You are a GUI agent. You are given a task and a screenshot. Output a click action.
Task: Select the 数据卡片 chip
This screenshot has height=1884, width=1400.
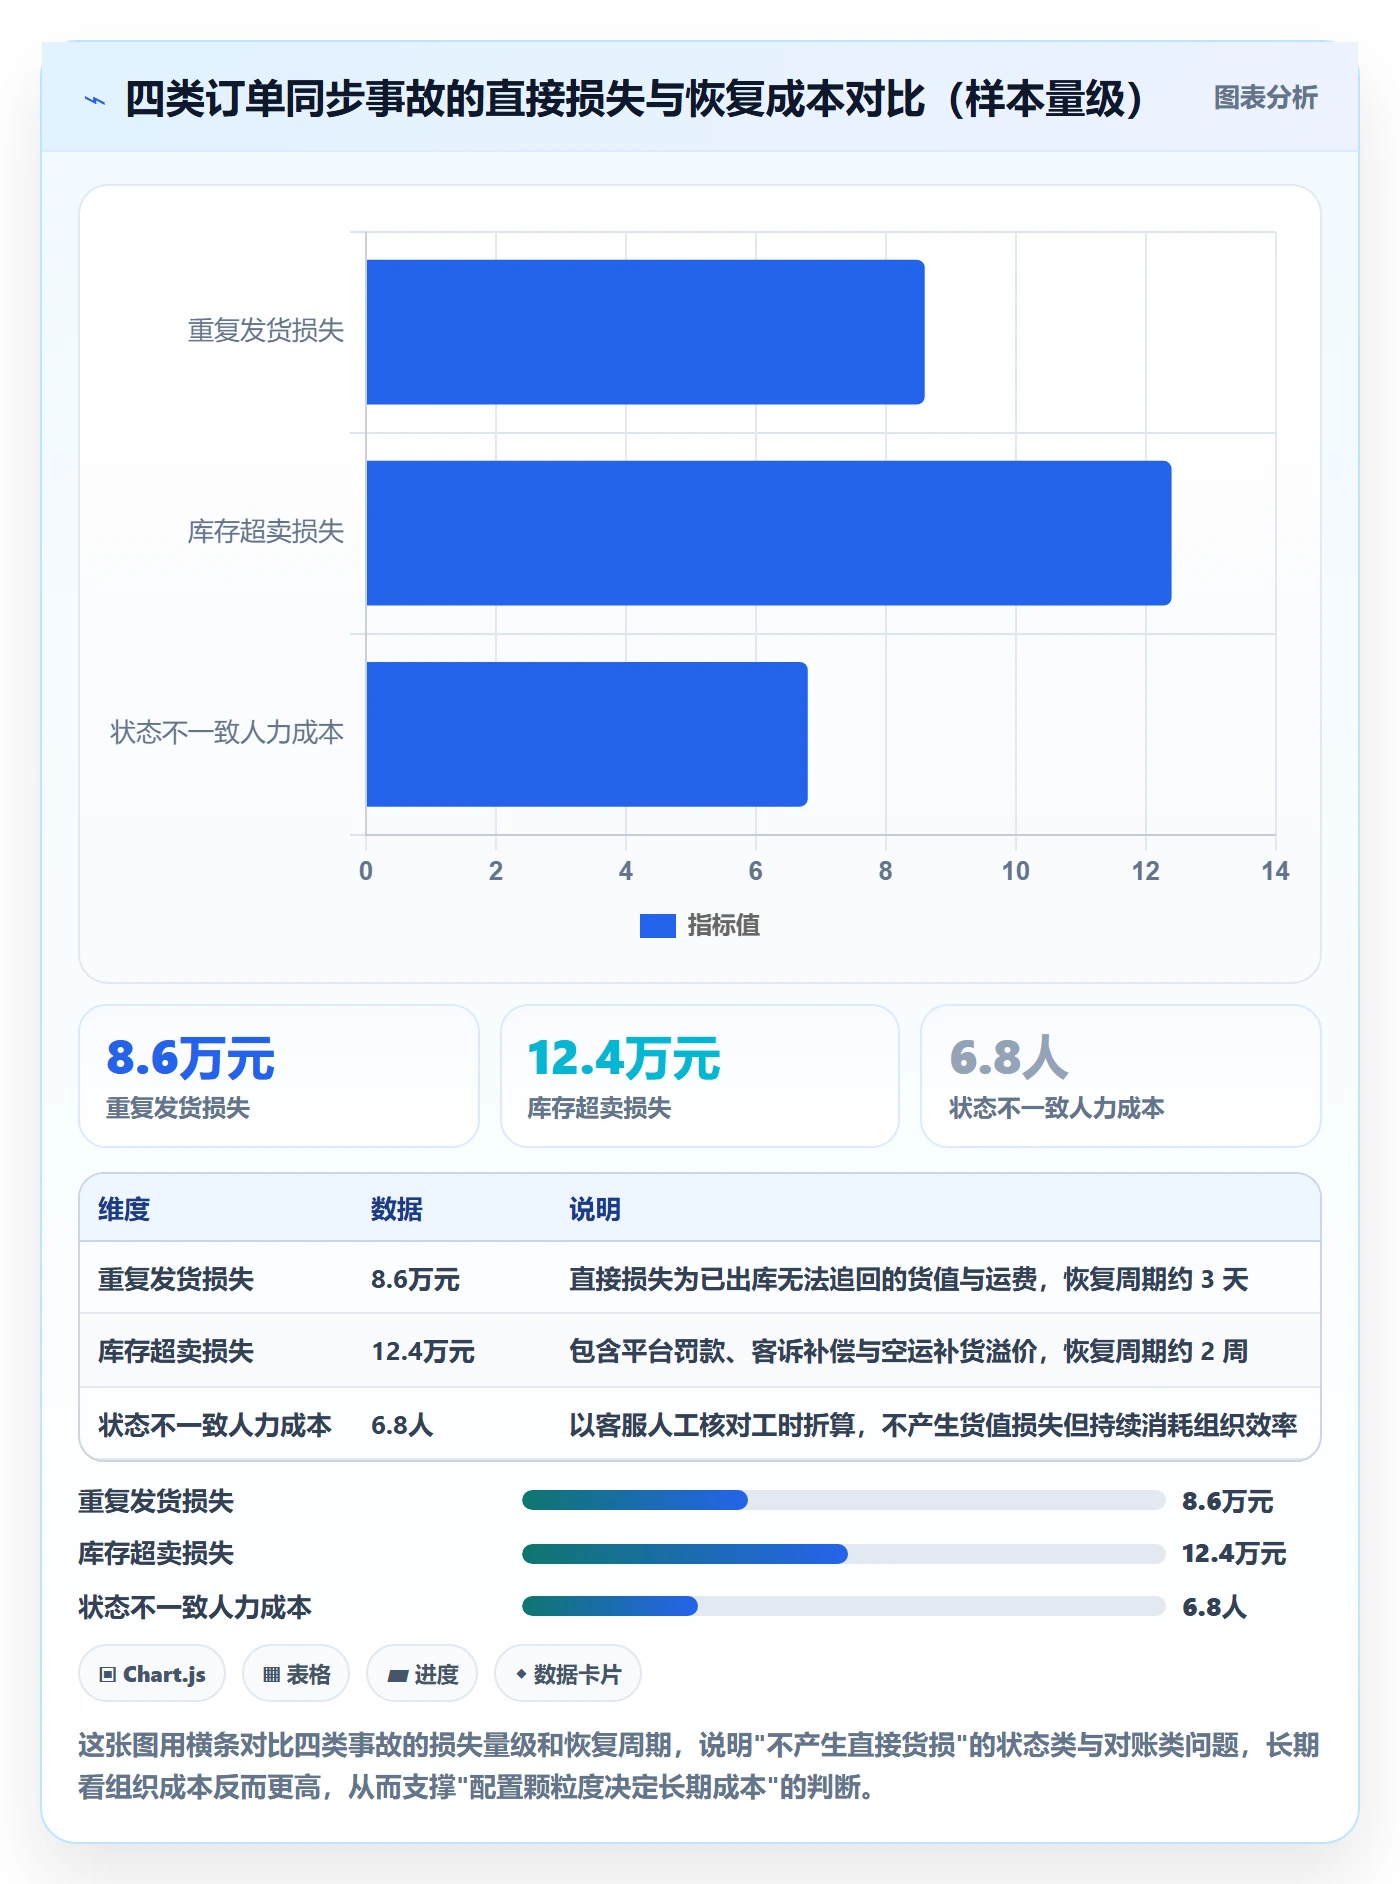click(568, 1674)
